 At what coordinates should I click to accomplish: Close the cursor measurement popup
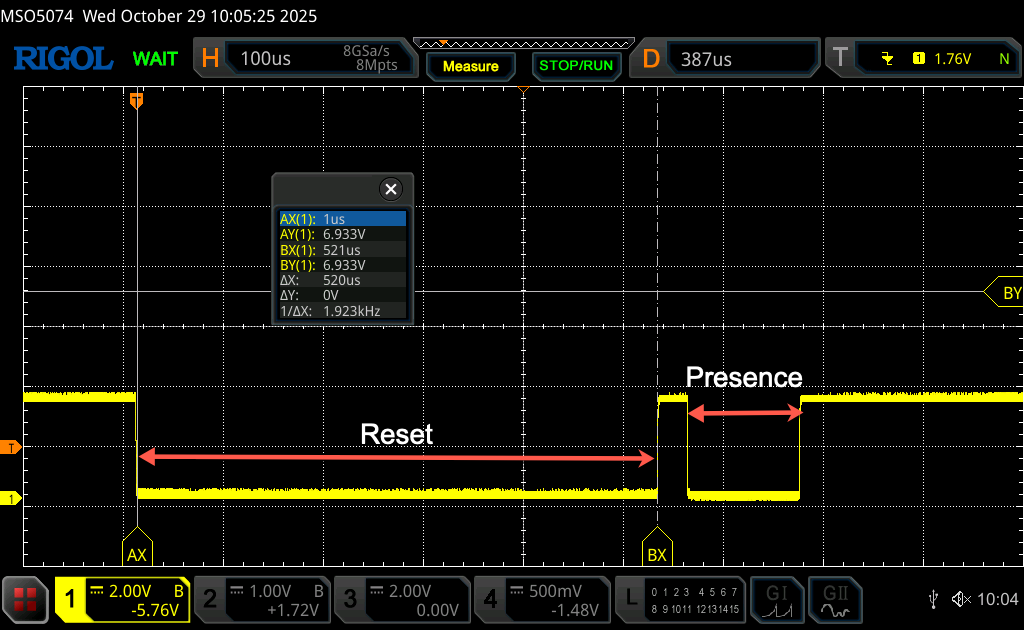coord(391,189)
